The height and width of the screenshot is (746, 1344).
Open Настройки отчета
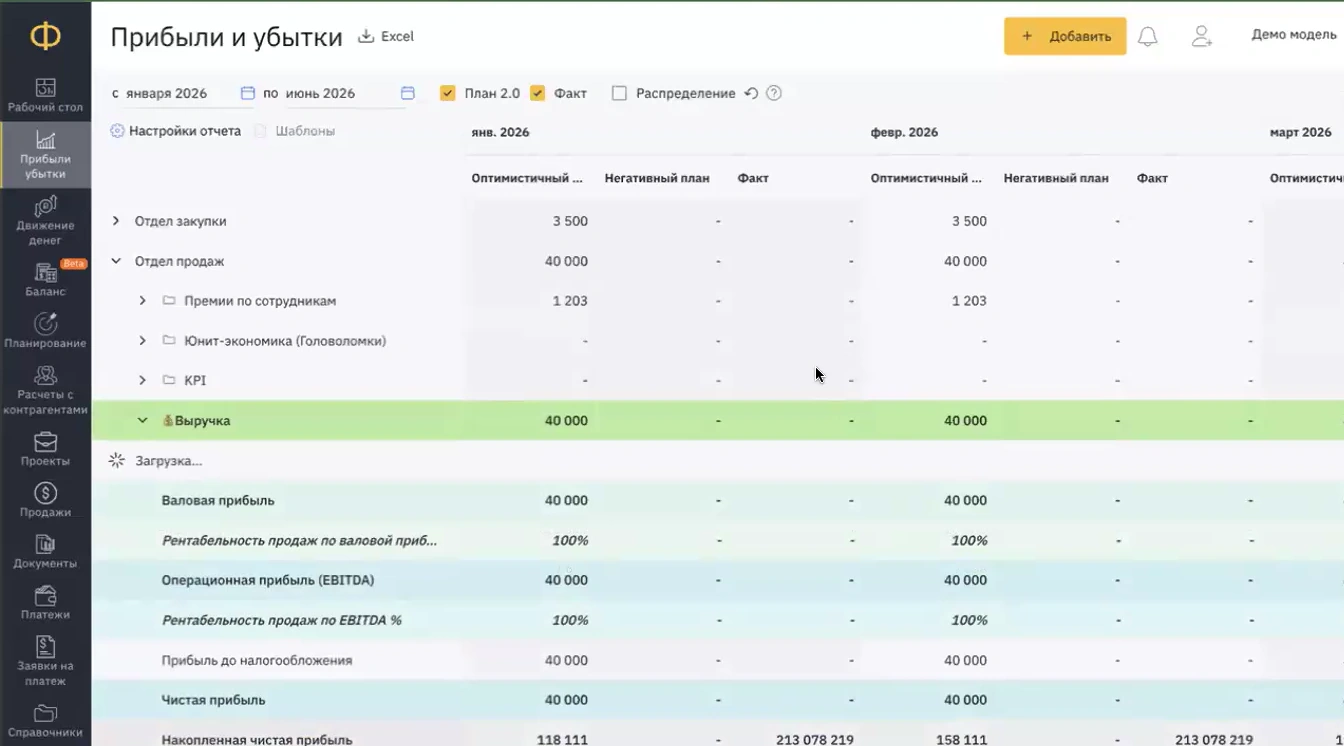click(176, 131)
